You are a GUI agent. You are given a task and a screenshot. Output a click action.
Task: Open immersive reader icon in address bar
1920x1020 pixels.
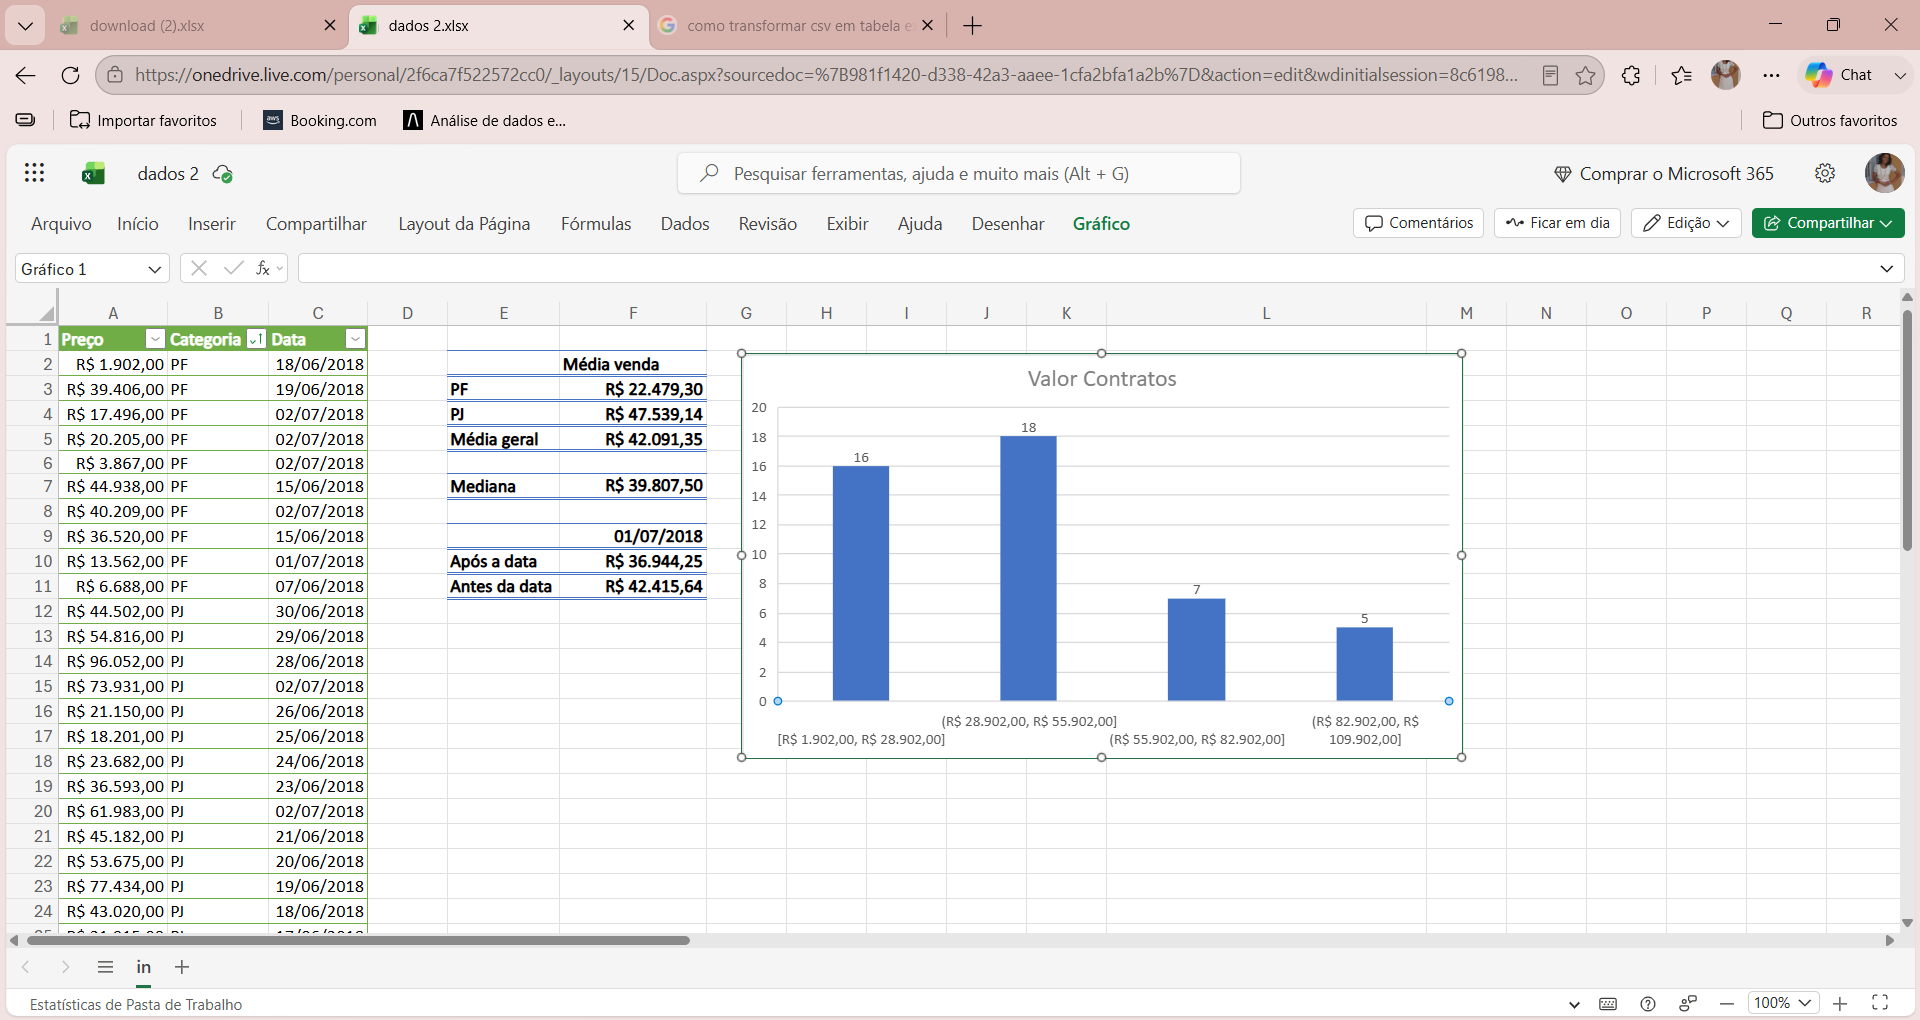click(1550, 75)
